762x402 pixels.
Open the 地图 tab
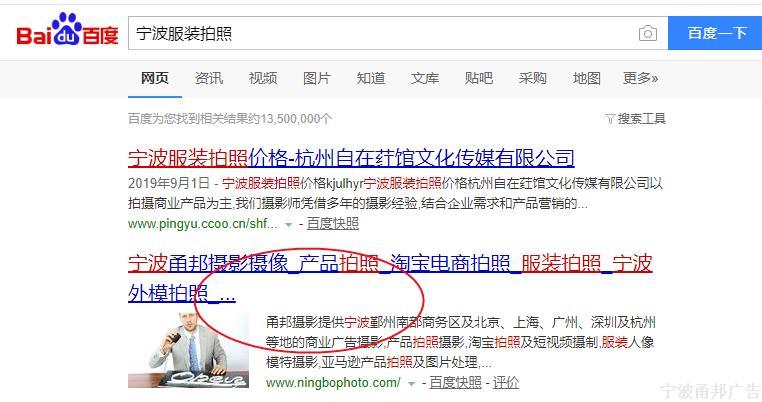(x=587, y=78)
